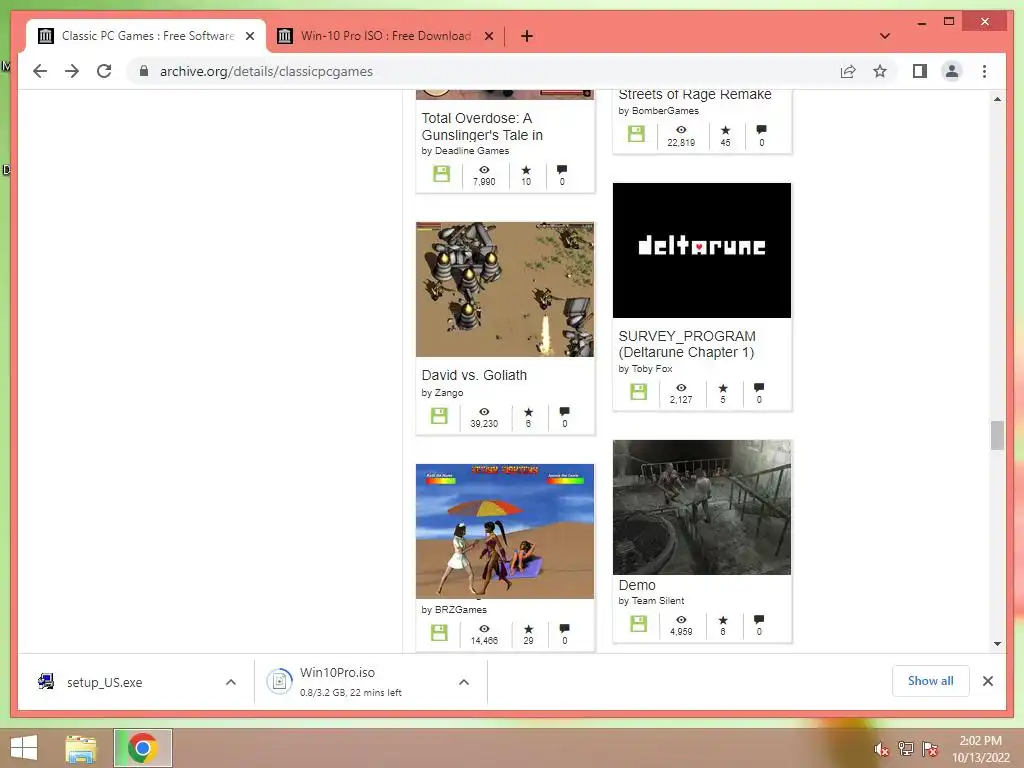1024x768 pixels.
Task: Open File Explorer from the taskbar
Action: pyautogui.click(x=81, y=748)
